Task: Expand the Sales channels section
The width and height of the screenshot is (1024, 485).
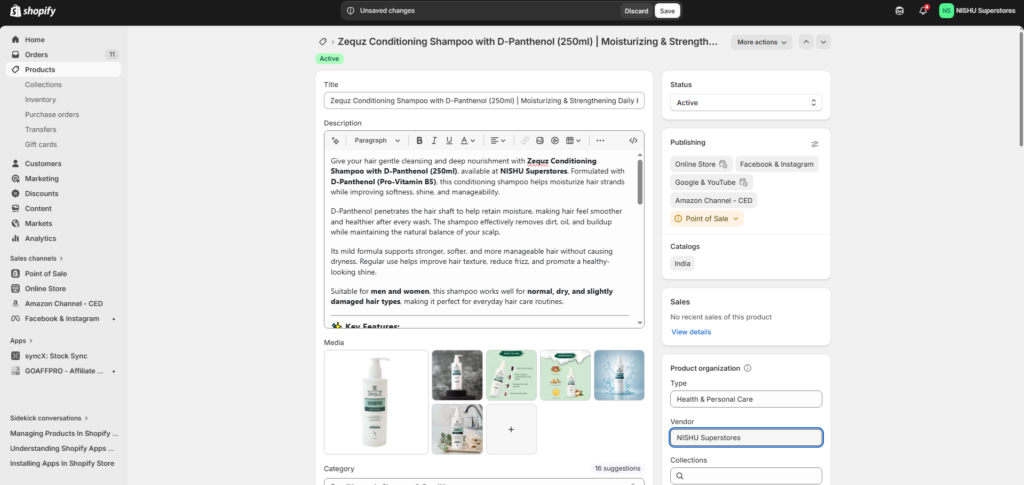Action: [x=37, y=258]
